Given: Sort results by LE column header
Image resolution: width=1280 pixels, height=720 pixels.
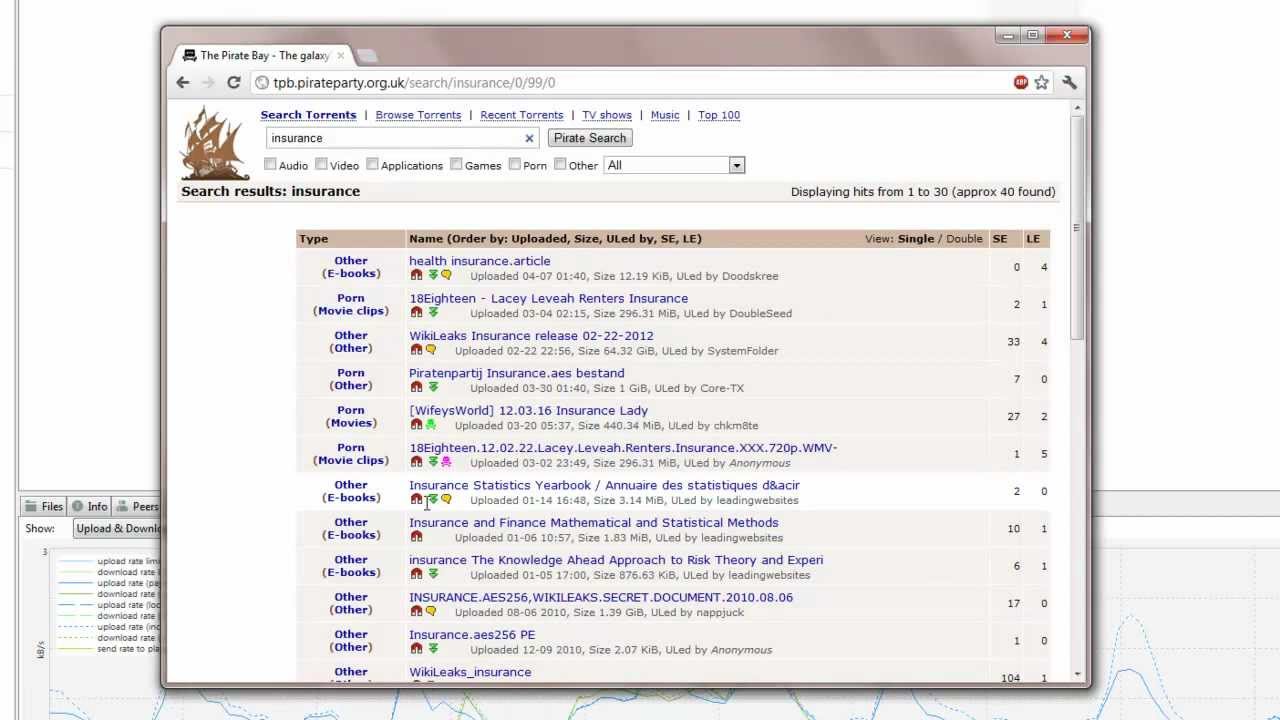Looking at the screenshot, I should 1033,239.
